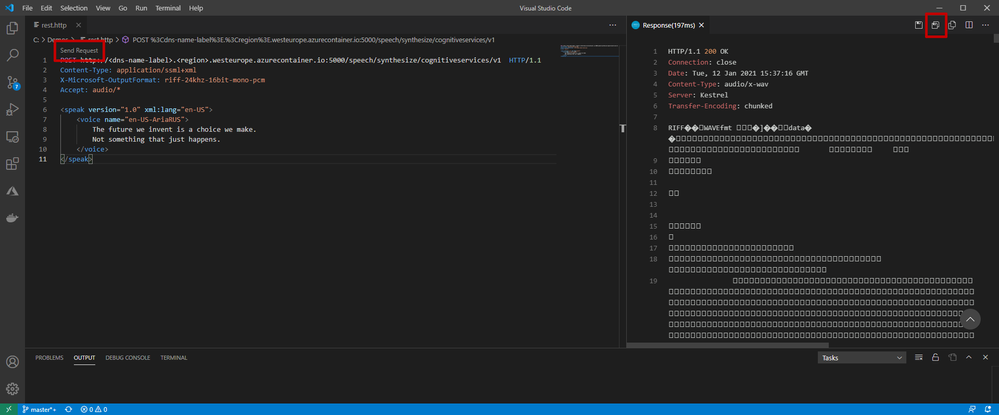999x415 pixels.
Task: Open the Explorer view in activity bar
Action: pyautogui.click(x=12, y=28)
